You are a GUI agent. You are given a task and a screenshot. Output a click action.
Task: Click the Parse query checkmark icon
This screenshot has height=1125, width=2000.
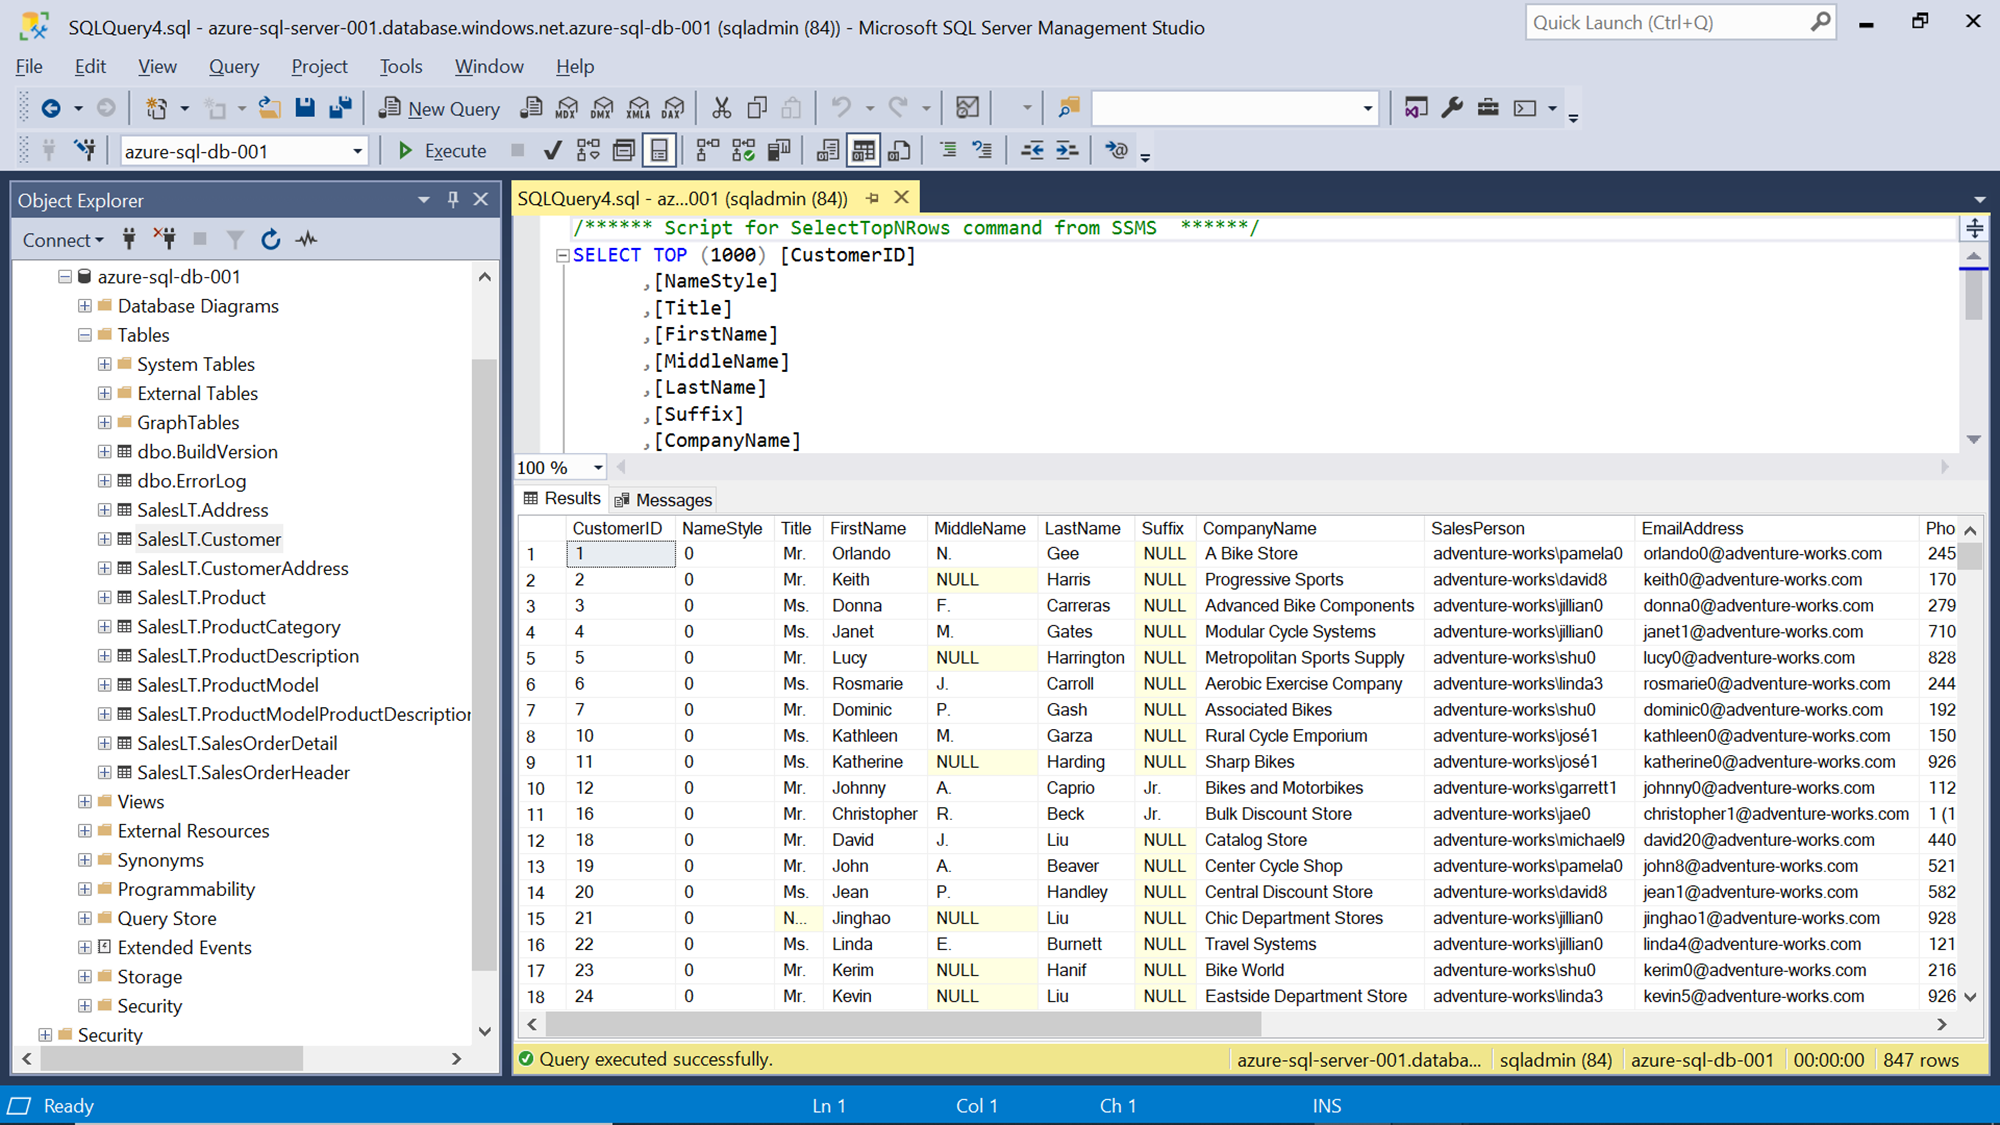[x=552, y=151]
